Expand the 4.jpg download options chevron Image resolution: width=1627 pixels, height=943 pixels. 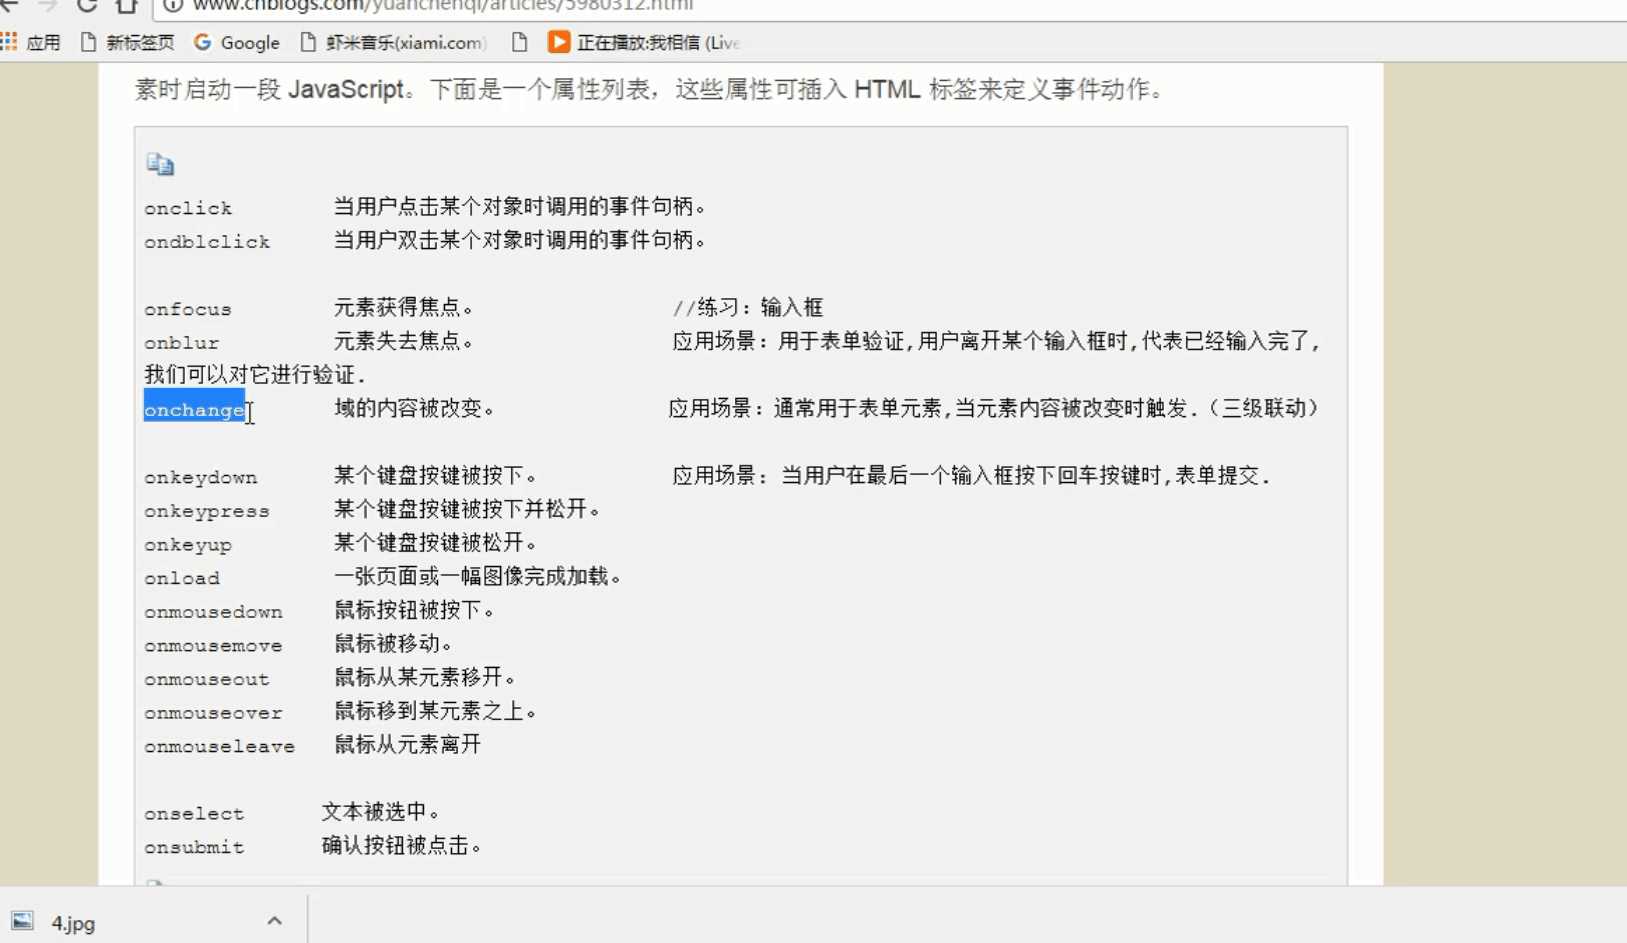tap(275, 921)
